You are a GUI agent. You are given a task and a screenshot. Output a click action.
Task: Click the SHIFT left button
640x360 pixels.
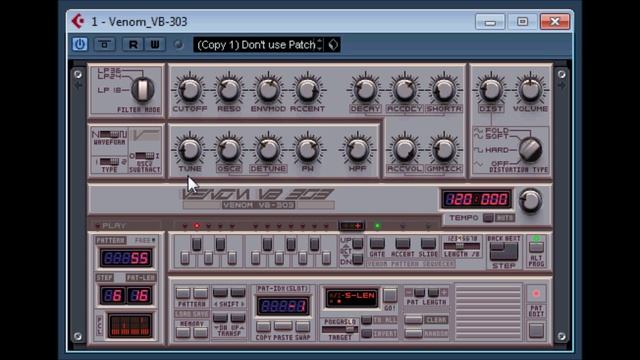pos(220,292)
